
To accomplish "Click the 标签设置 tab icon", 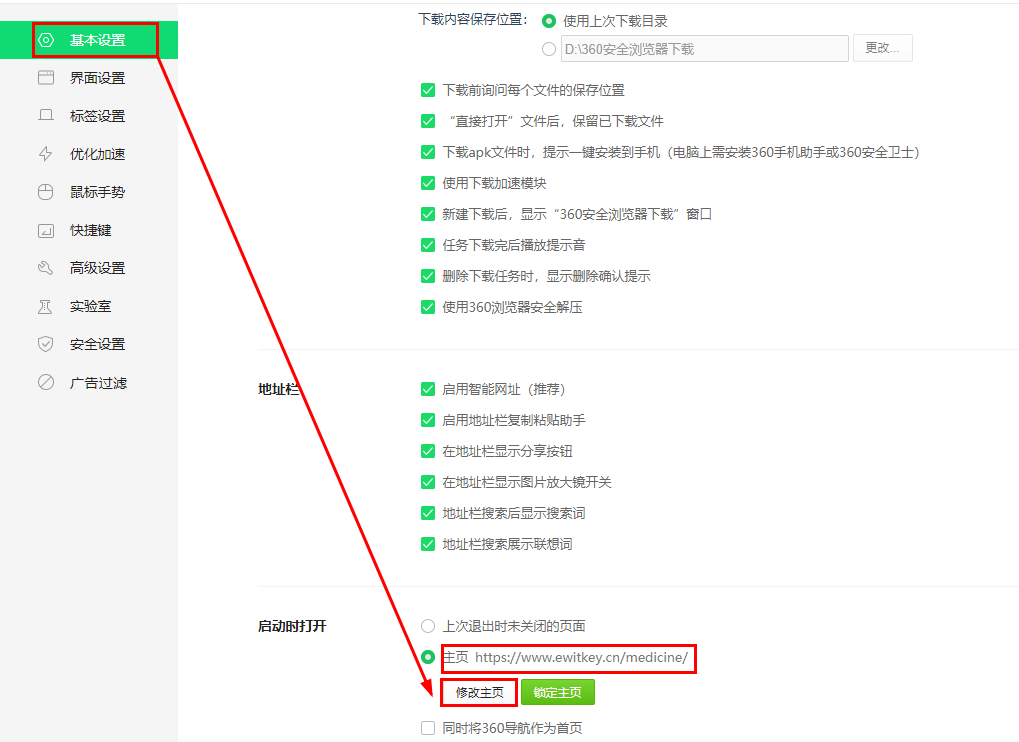I will pos(46,116).
